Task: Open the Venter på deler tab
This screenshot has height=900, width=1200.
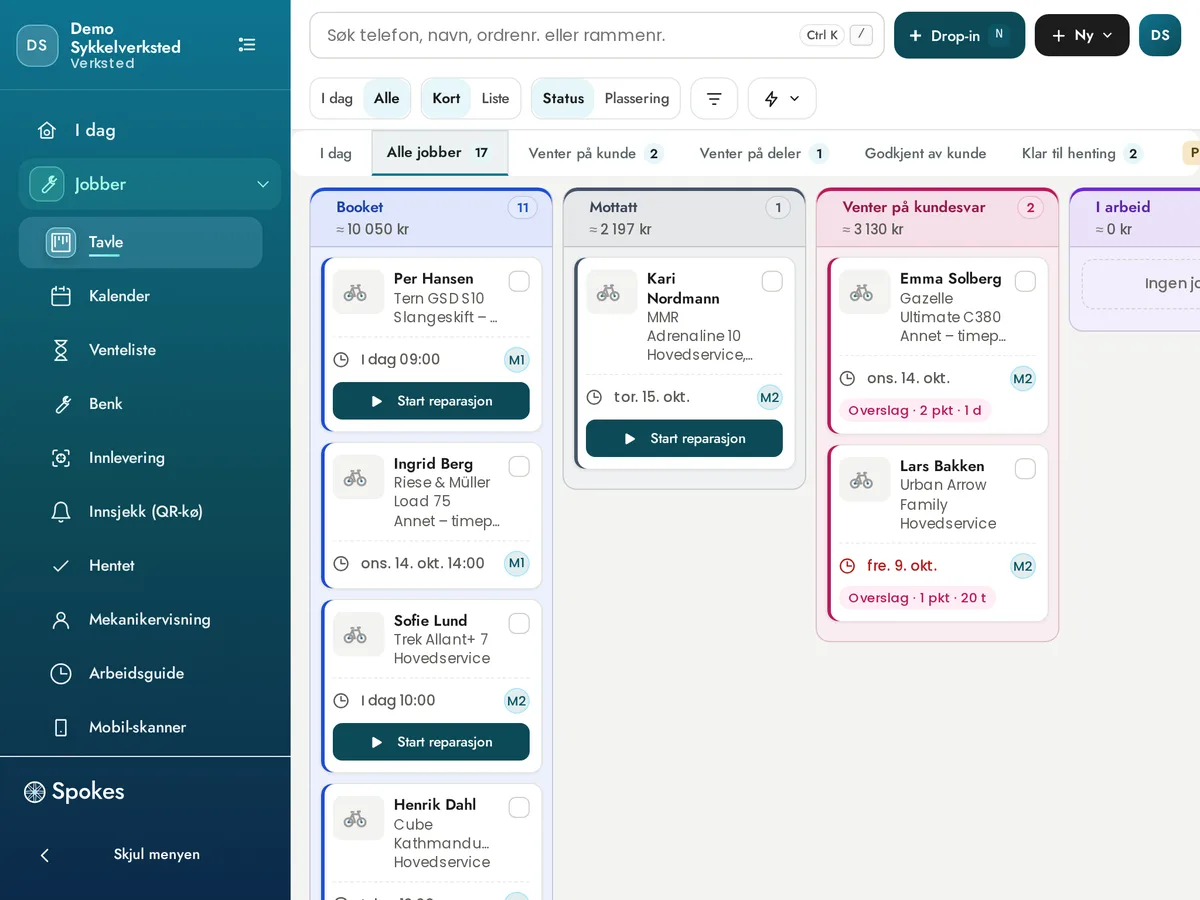Action: tap(764, 153)
